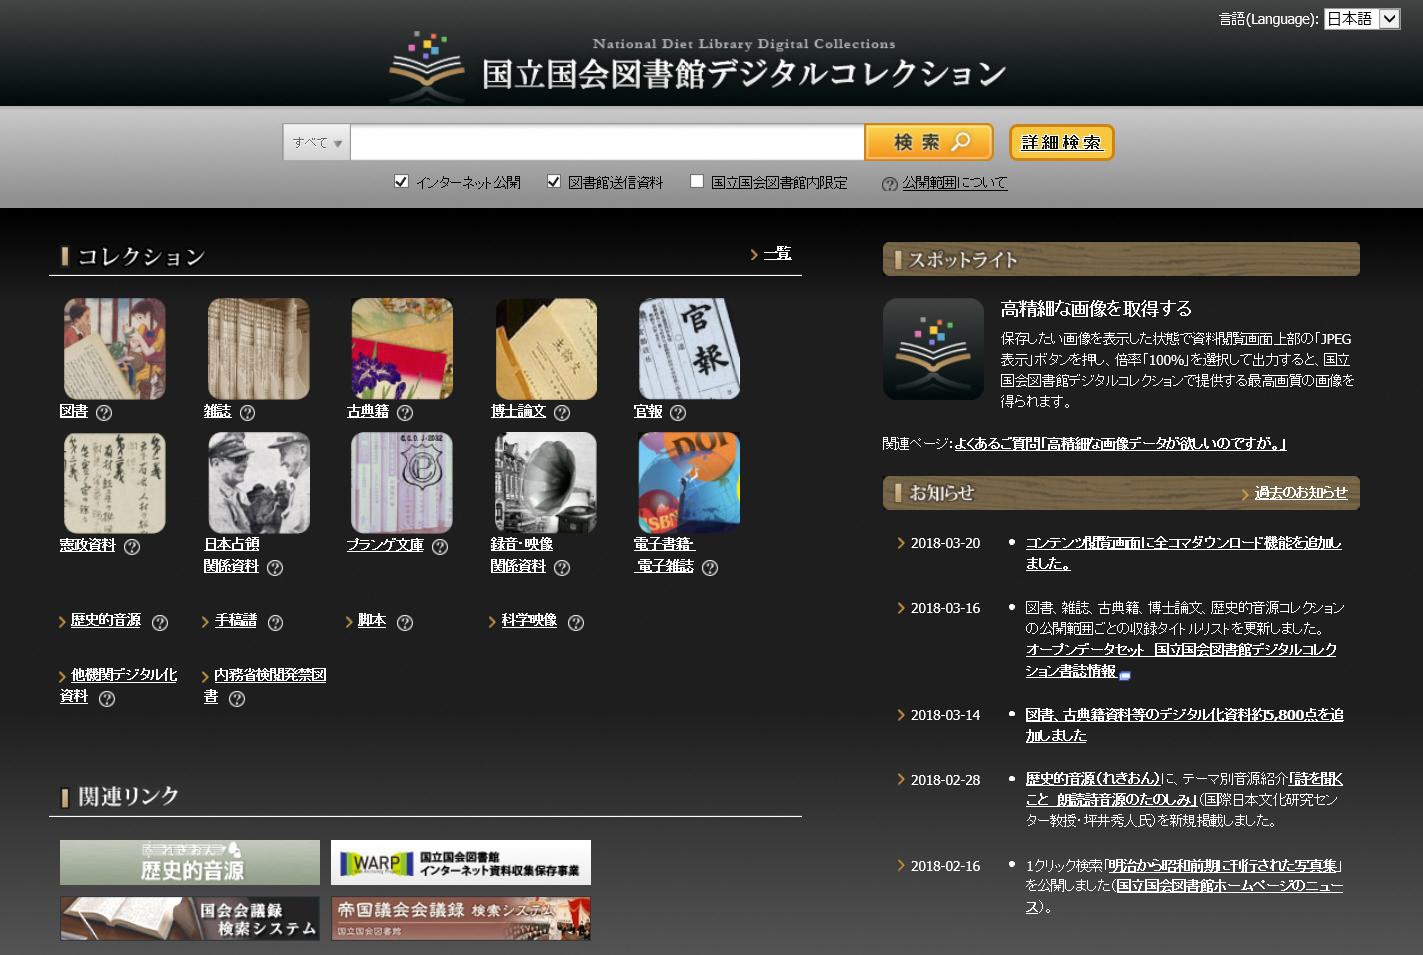The width and height of the screenshot is (1423, 955).
Task: Click the help icon next to 歴史的音源
Action: [x=160, y=622]
